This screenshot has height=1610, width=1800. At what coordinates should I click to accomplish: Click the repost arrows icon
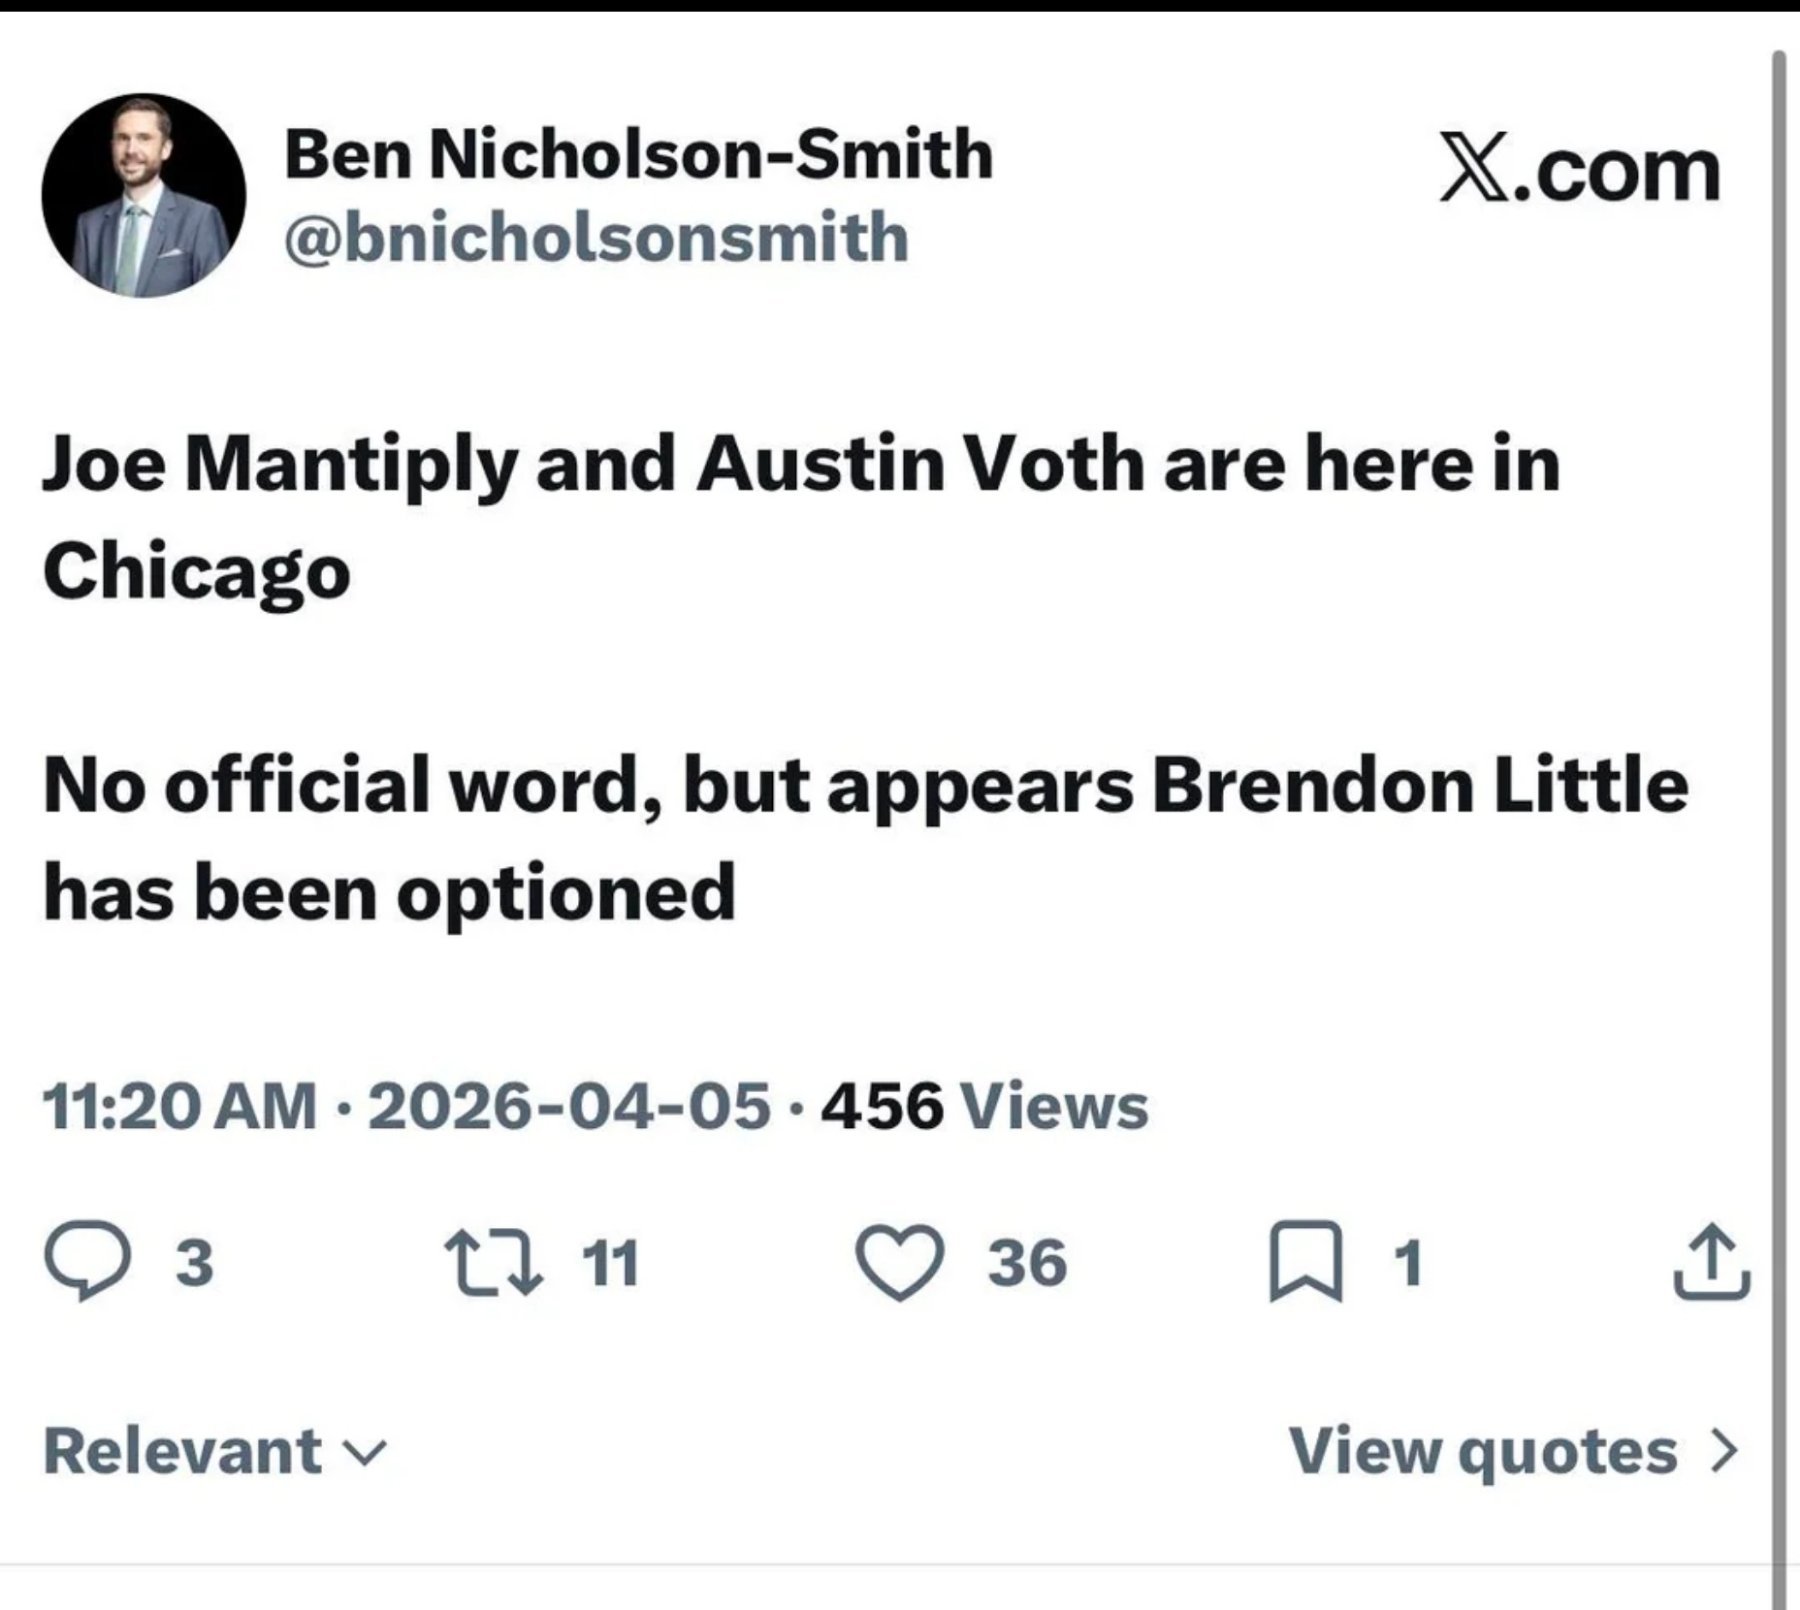pyautogui.click(x=494, y=1262)
